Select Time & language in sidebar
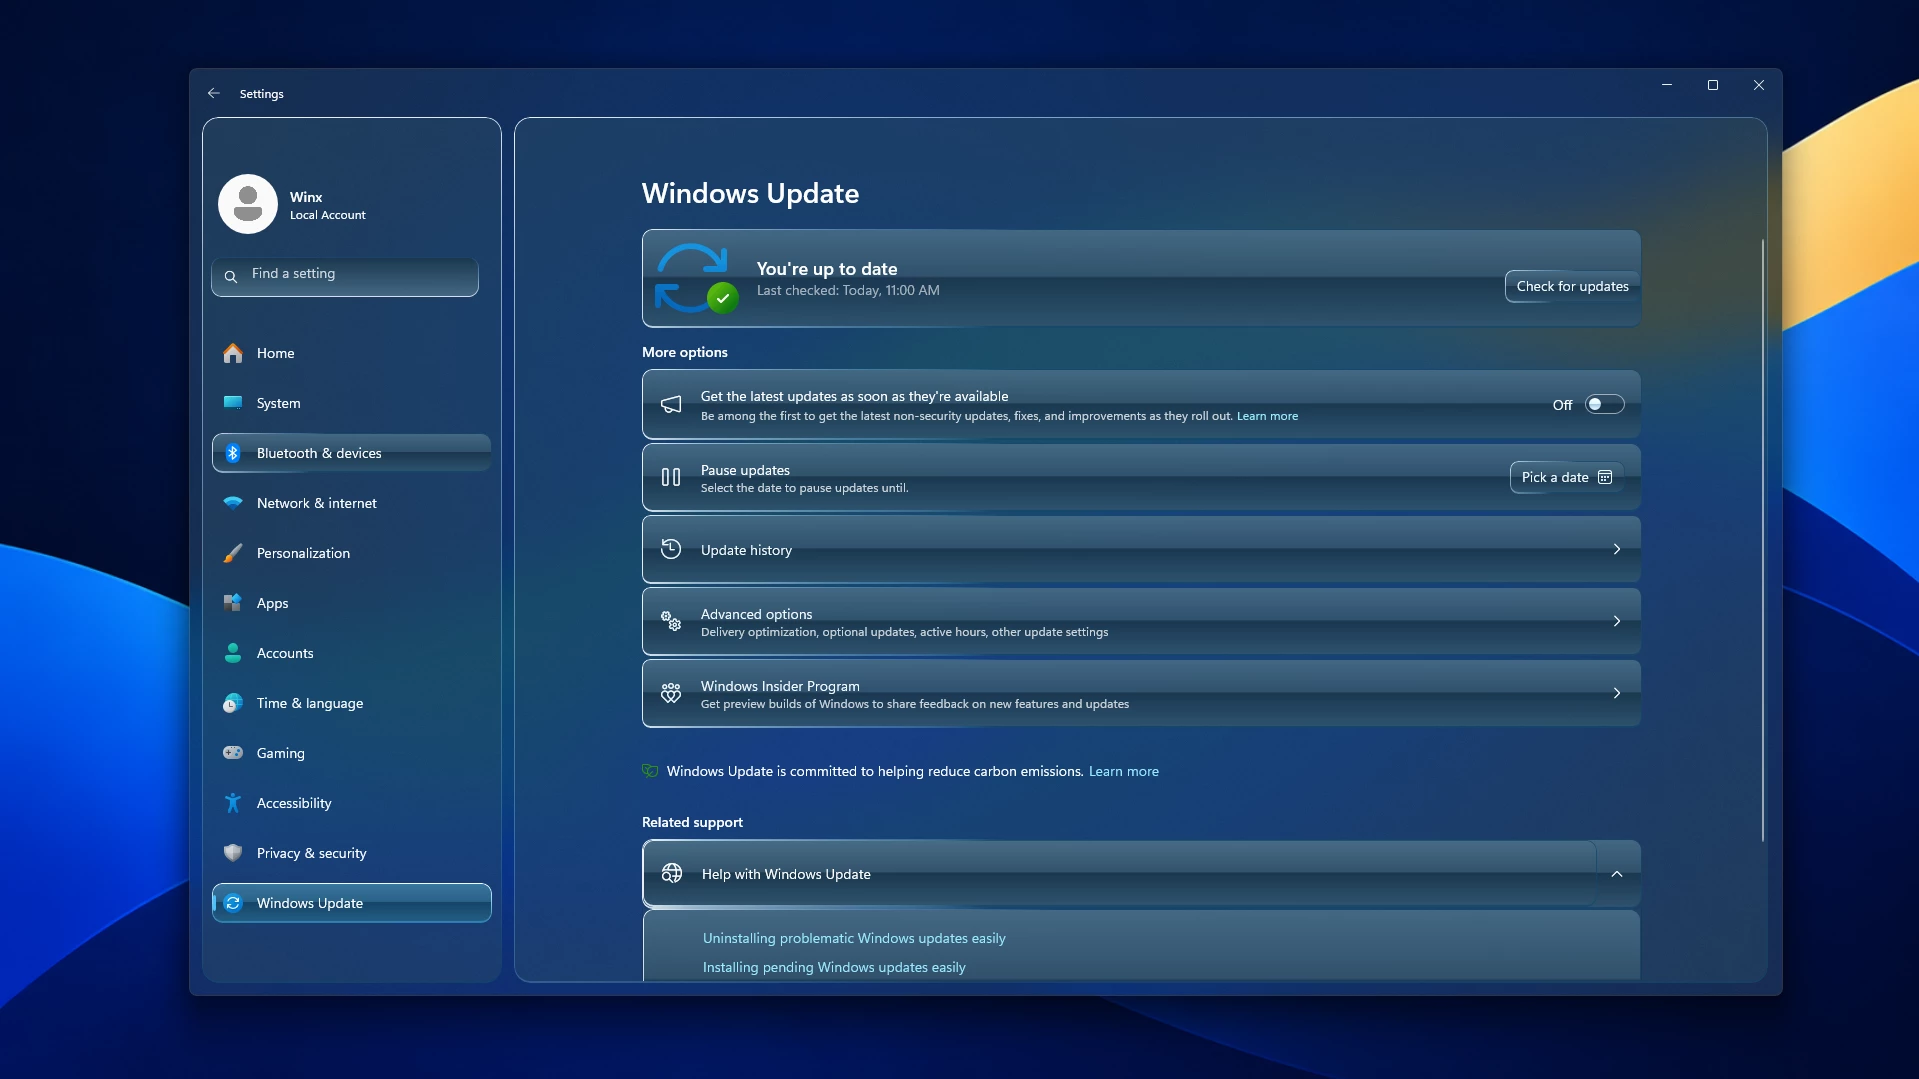 tap(352, 703)
